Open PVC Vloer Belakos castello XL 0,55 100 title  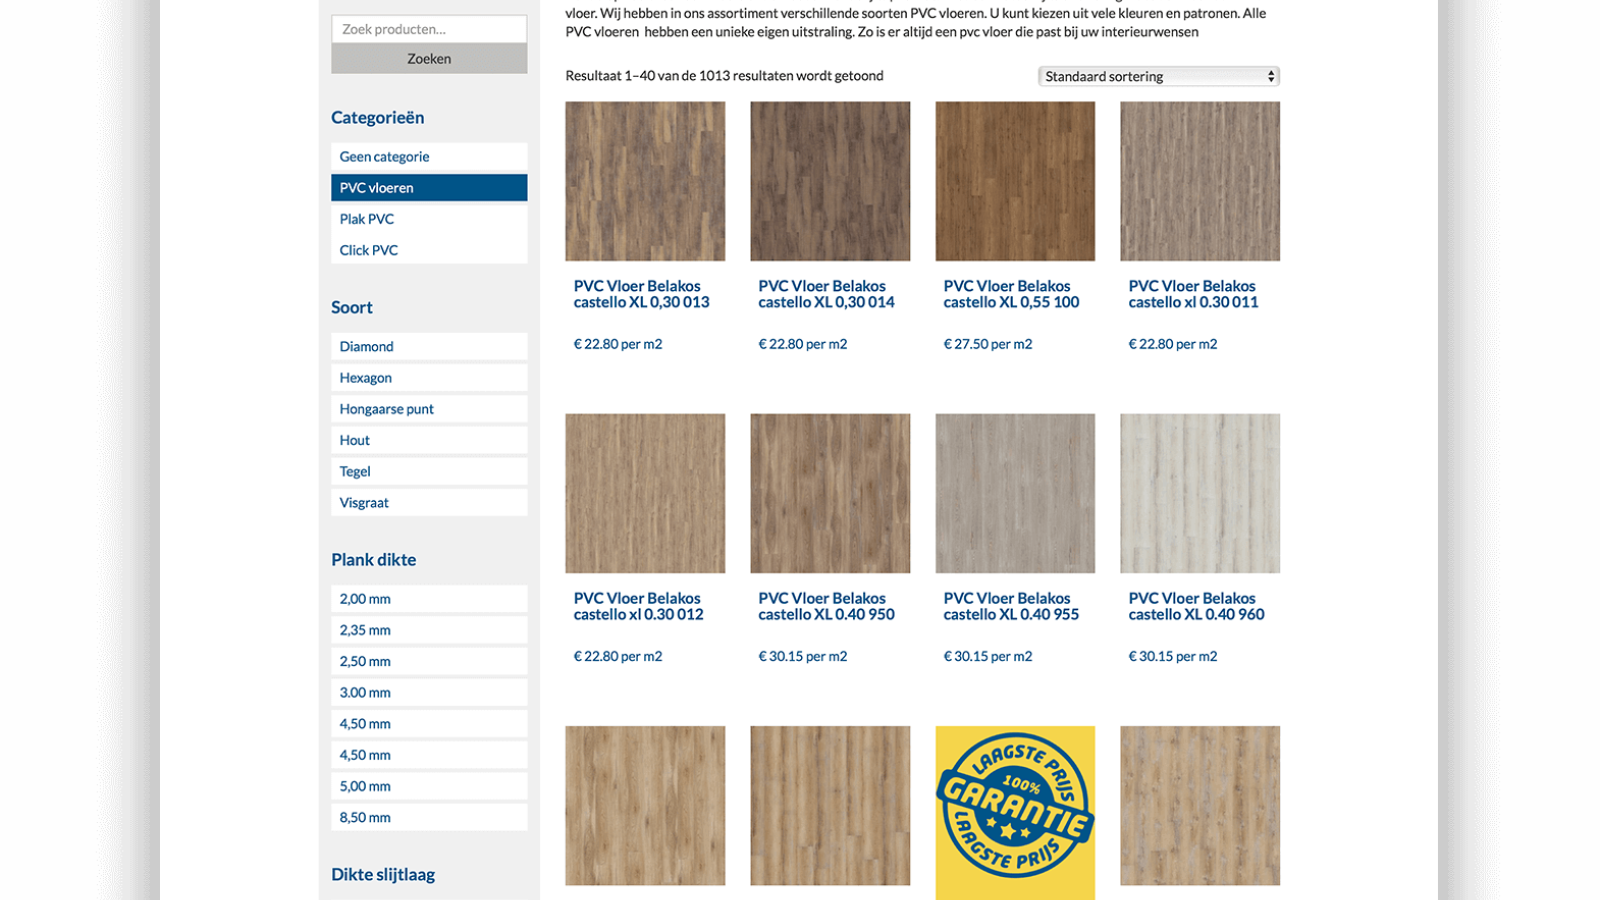tap(1011, 294)
